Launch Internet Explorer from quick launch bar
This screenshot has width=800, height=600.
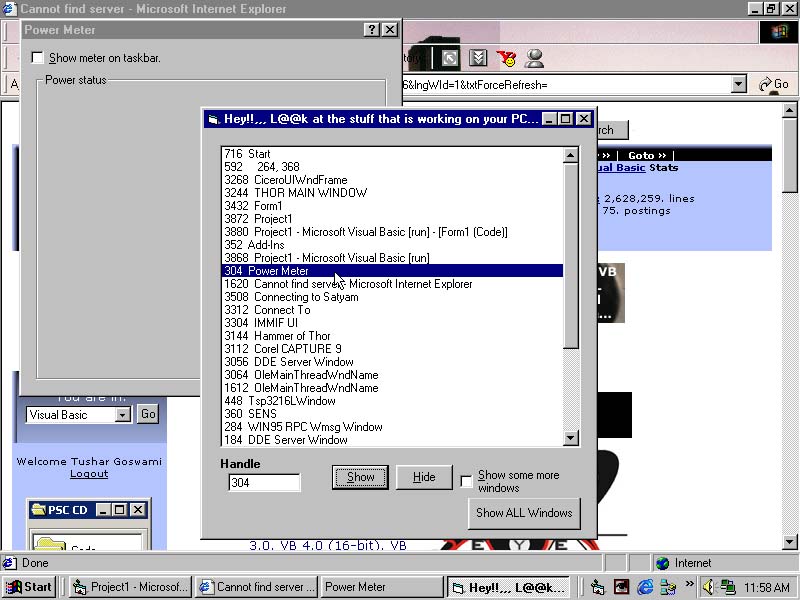(645, 587)
